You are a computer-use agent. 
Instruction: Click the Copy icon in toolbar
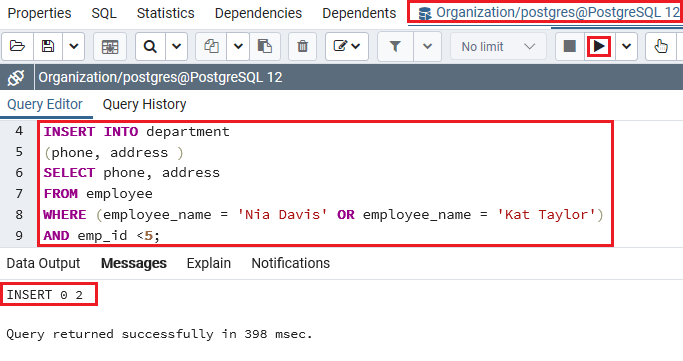click(x=212, y=46)
